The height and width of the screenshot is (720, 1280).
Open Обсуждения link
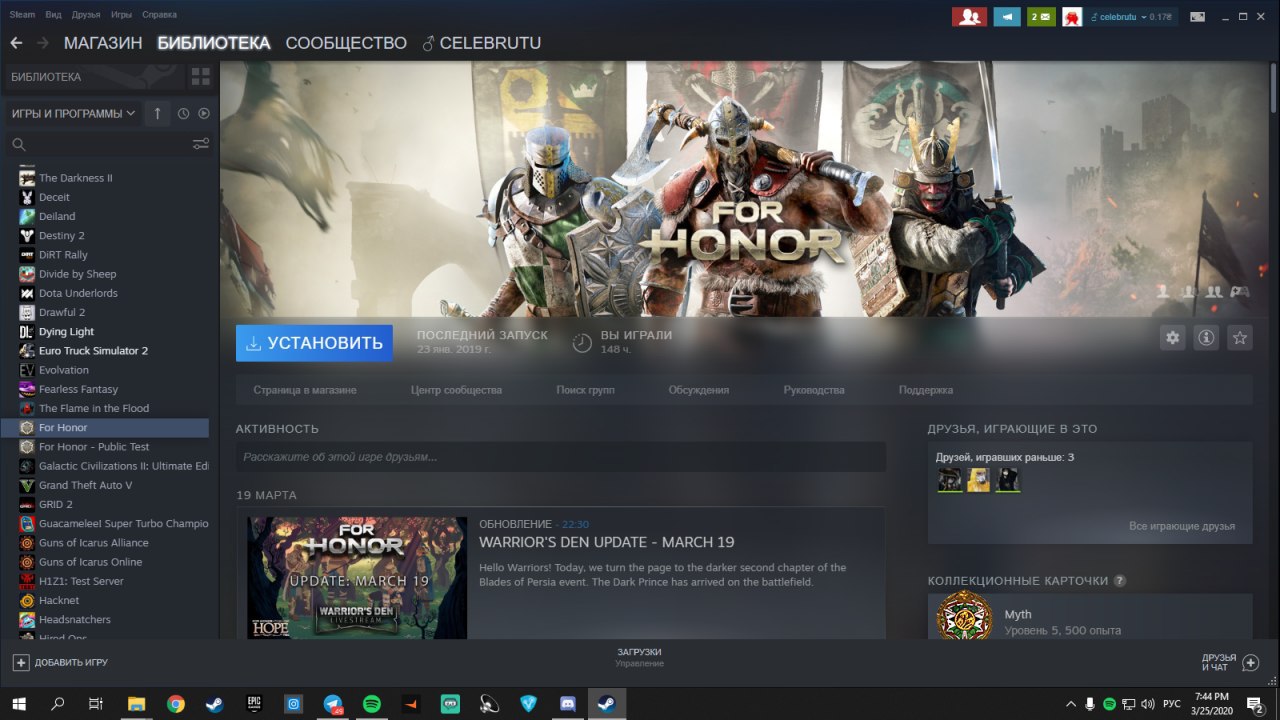699,390
